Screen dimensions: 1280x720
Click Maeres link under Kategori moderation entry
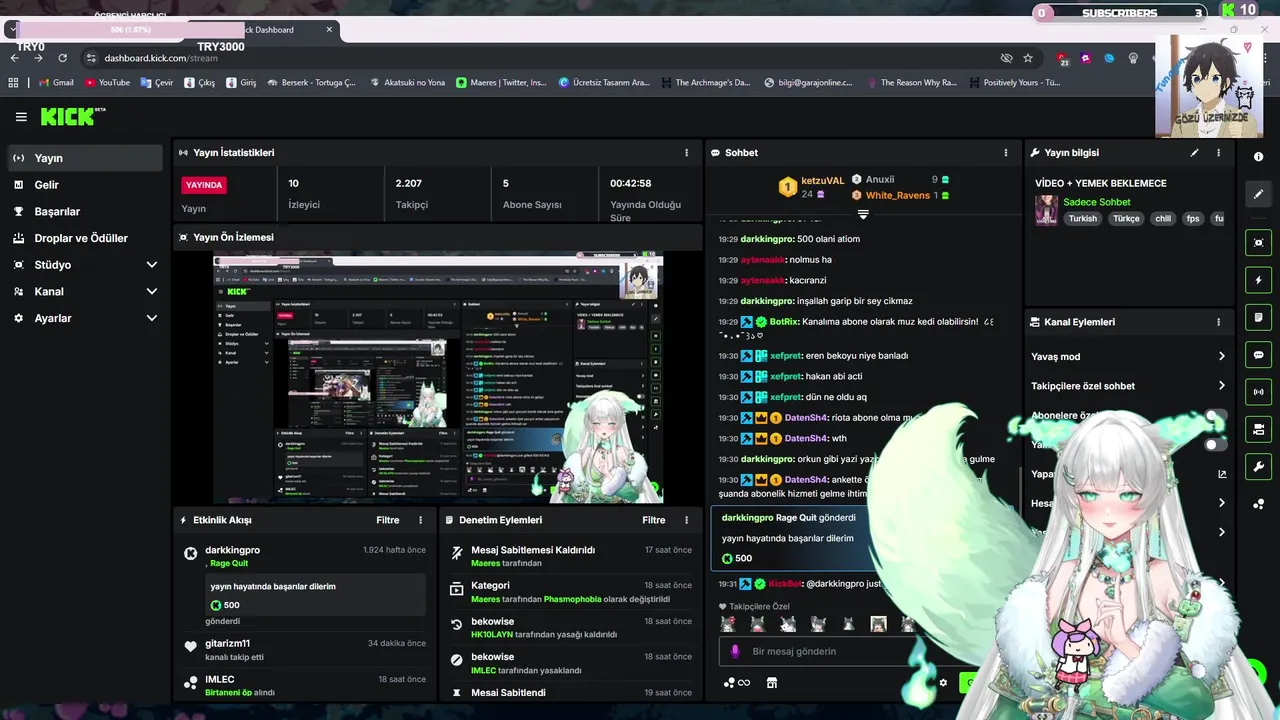tap(485, 599)
